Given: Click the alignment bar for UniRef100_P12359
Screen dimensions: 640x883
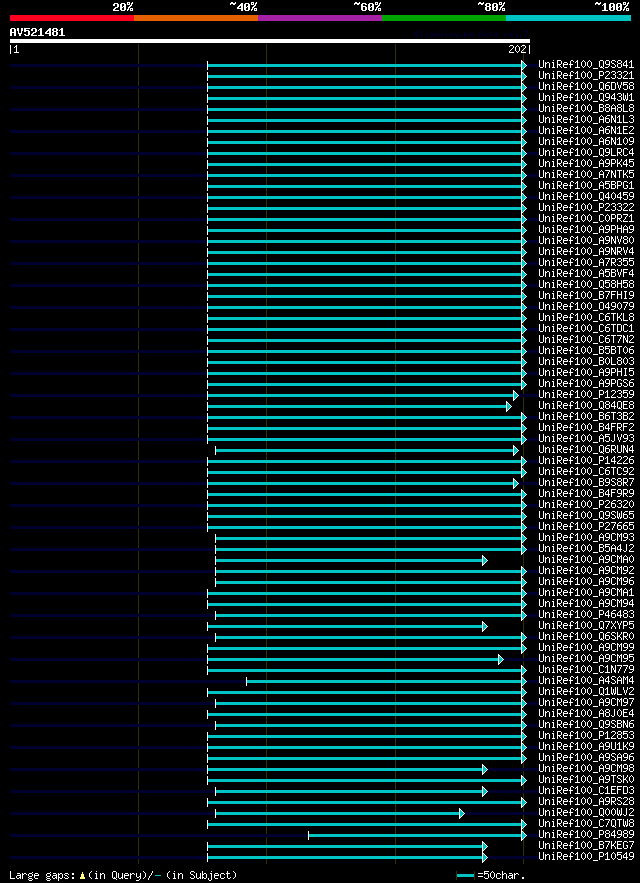Looking at the screenshot, I should coord(363,395).
